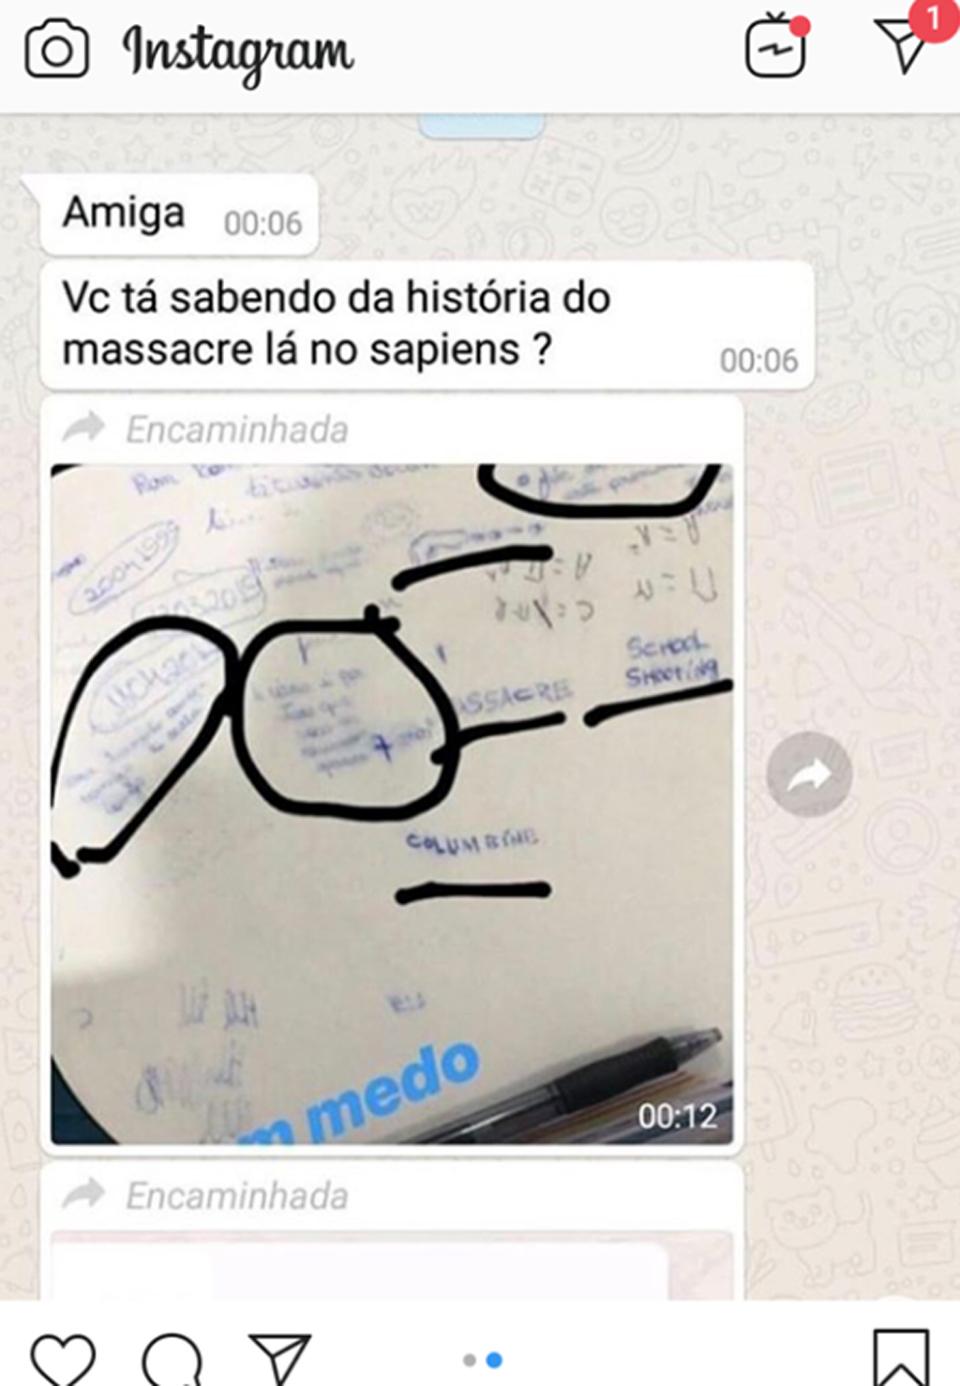Image resolution: width=960 pixels, height=1386 pixels.
Task: Tap the red notification badge showing 1
Action: tap(934, 18)
